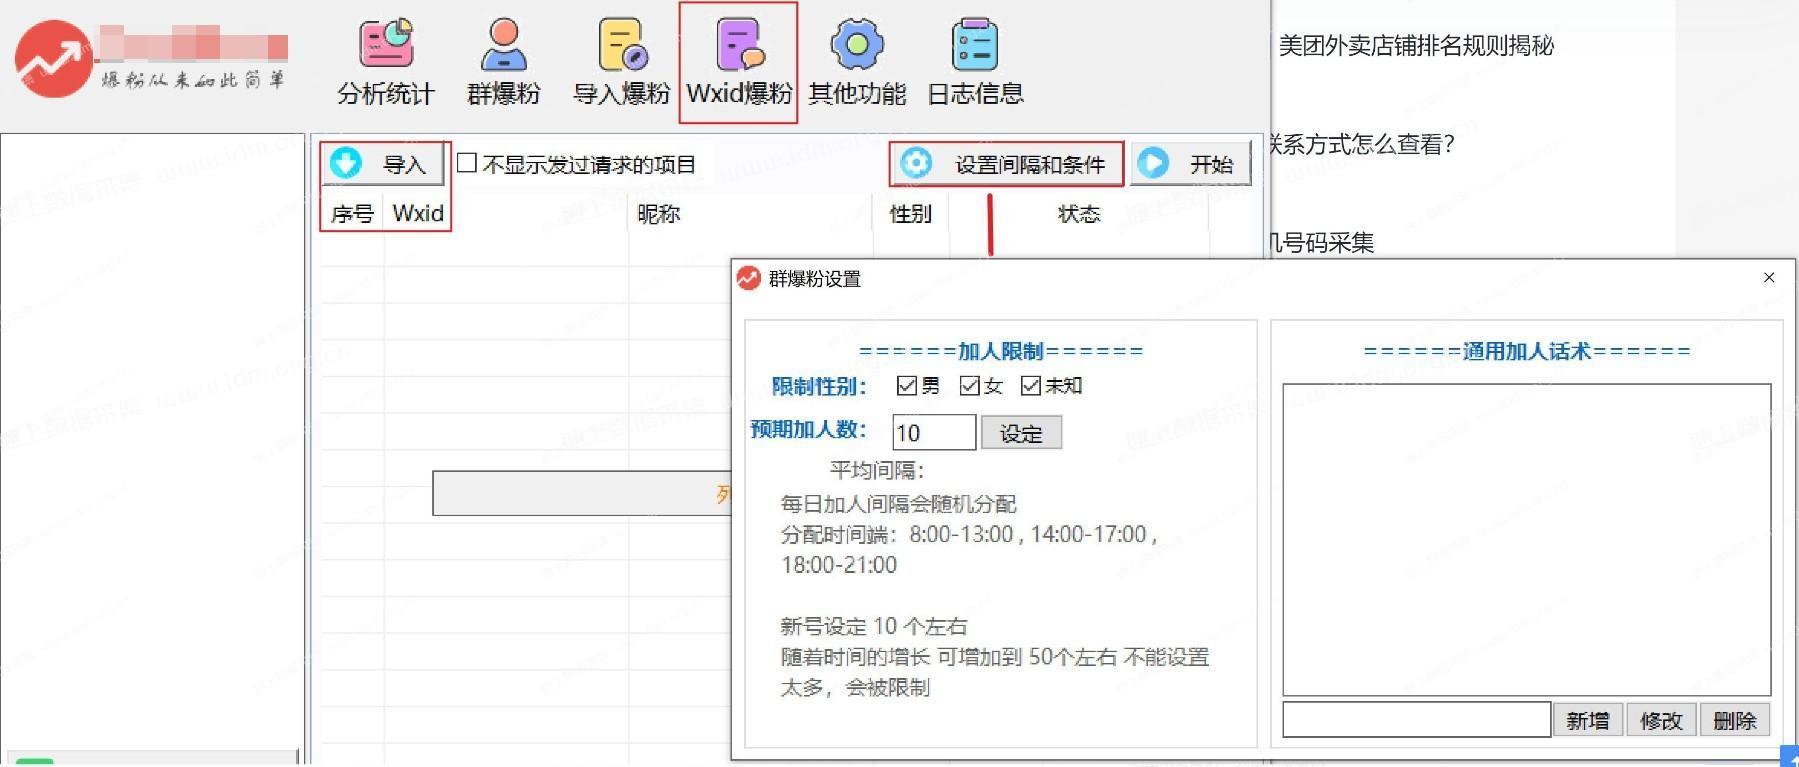Image resolution: width=1799 pixels, height=767 pixels.
Task: Click the script text input field
Action: pyautogui.click(x=1416, y=720)
